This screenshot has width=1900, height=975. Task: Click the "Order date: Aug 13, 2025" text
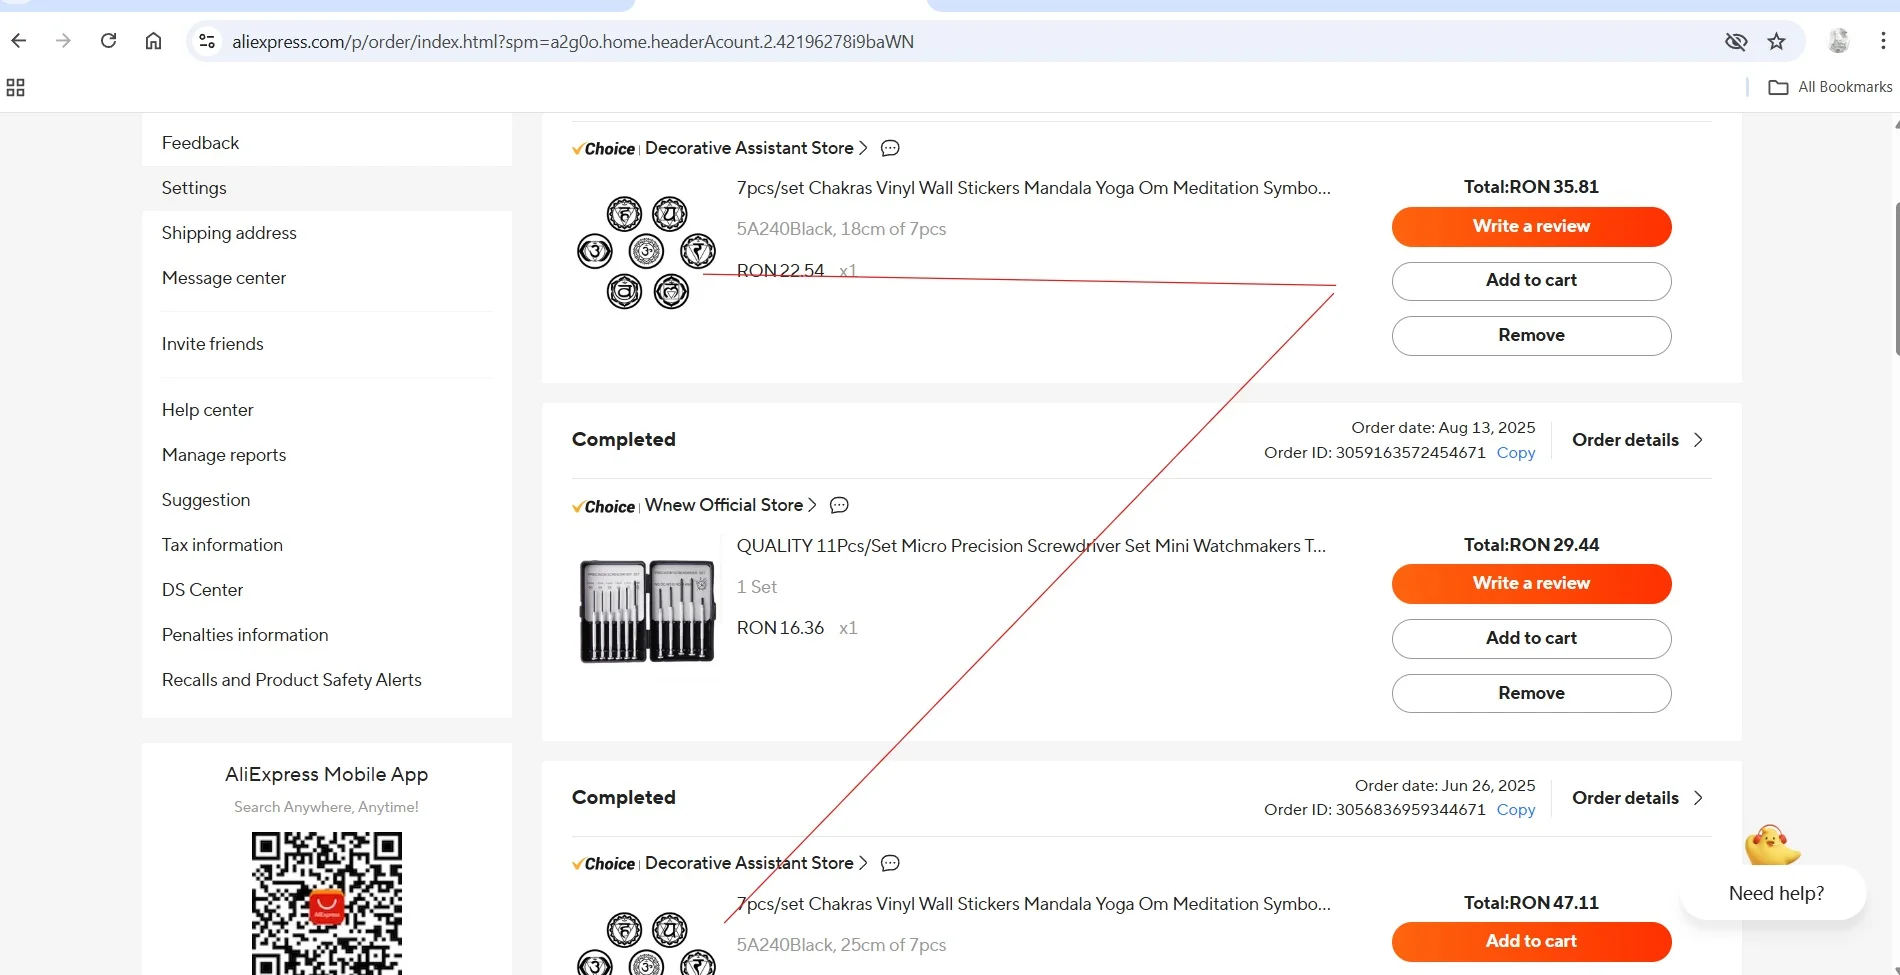tap(1443, 428)
